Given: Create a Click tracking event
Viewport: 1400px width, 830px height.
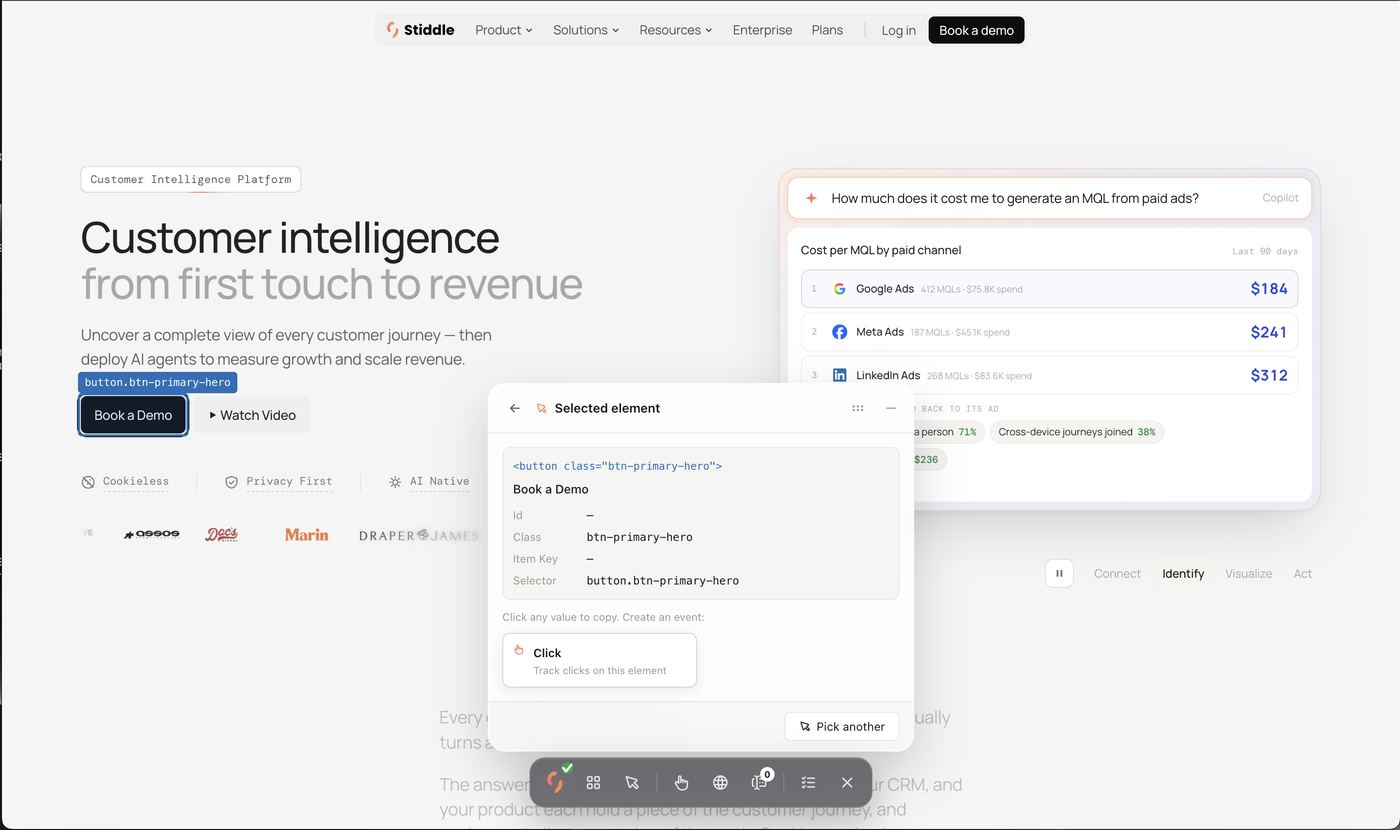Looking at the screenshot, I should click(x=599, y=660).
